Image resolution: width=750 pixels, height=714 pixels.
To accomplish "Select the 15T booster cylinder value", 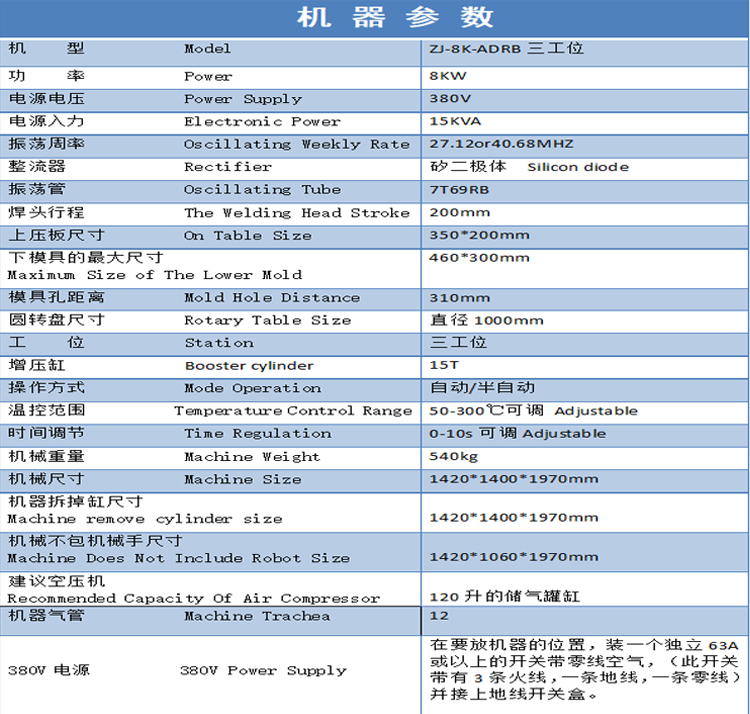I will [x=445, y=366].
